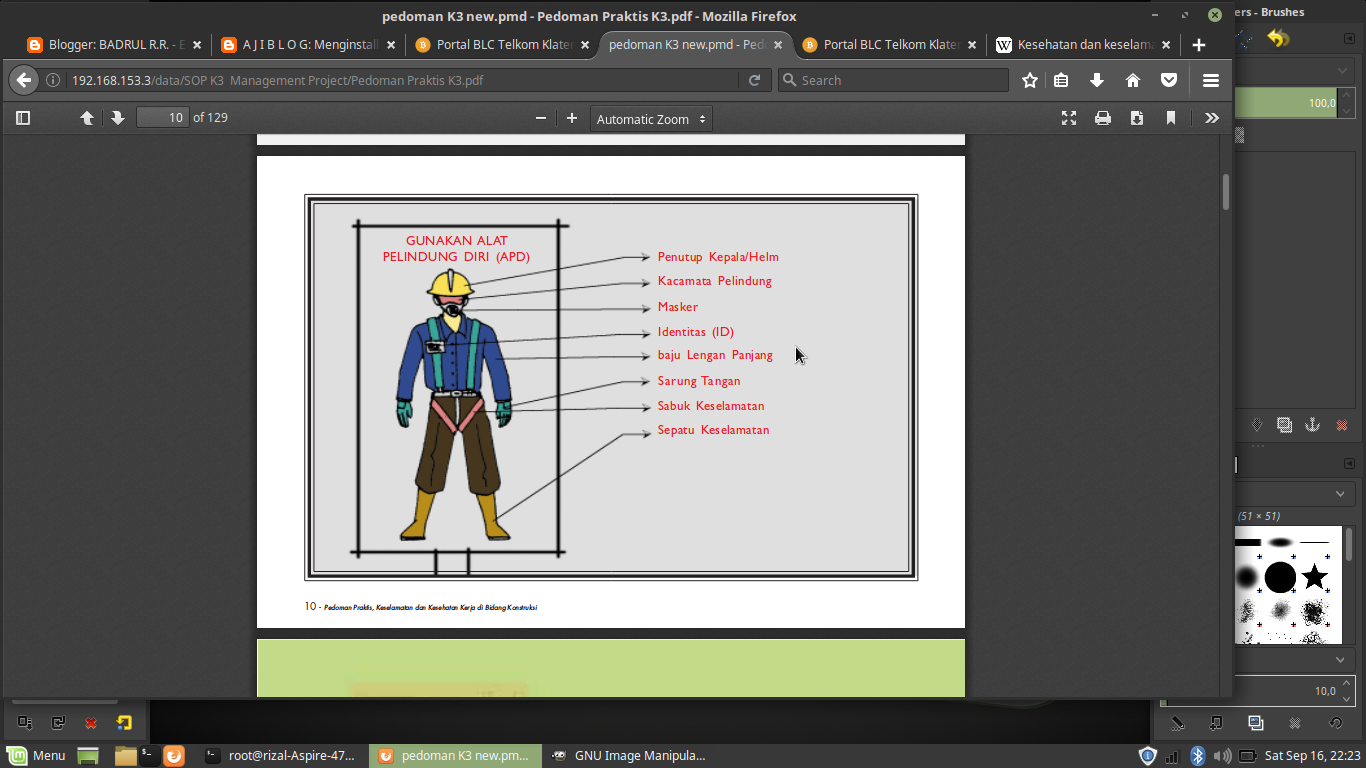1366x768 pixels.
Task: Download the PDF file
Action: click(x=1137, y=118)
